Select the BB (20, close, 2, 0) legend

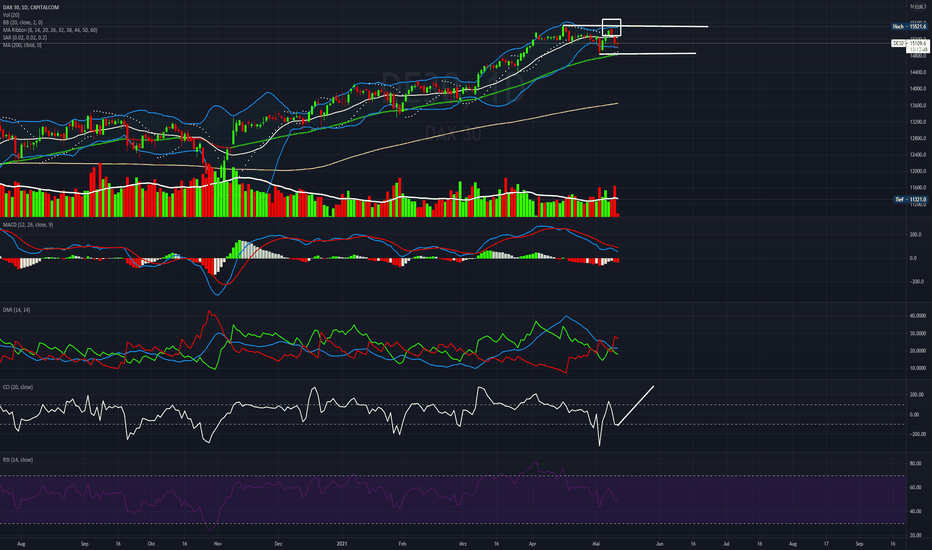tap(23, 22)
